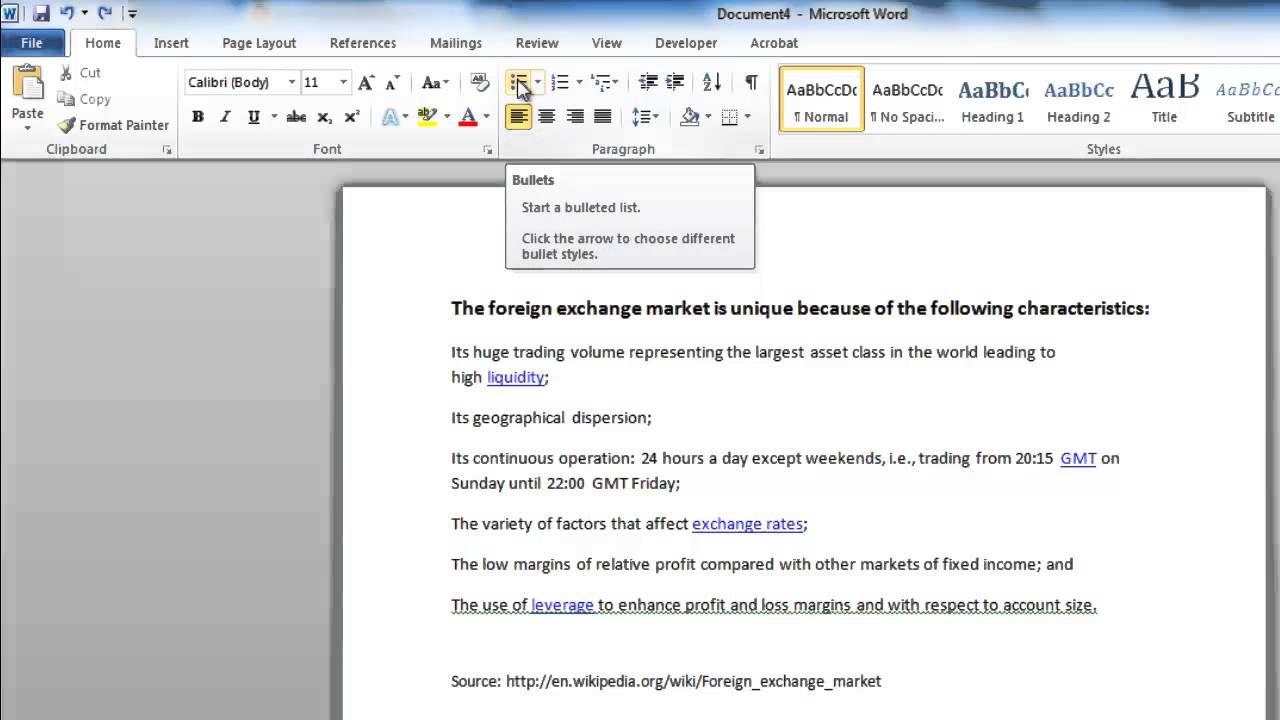Toggle Underline formatting
This screenshot has width=1280, height=720.
click(x=253, y=117)
